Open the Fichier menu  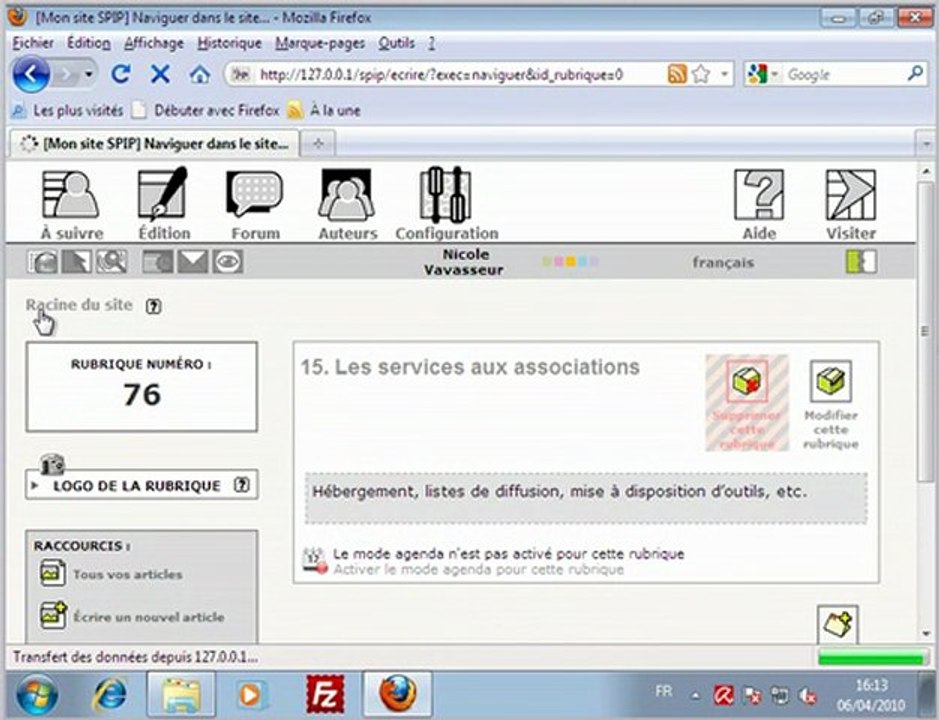[33, 43]
